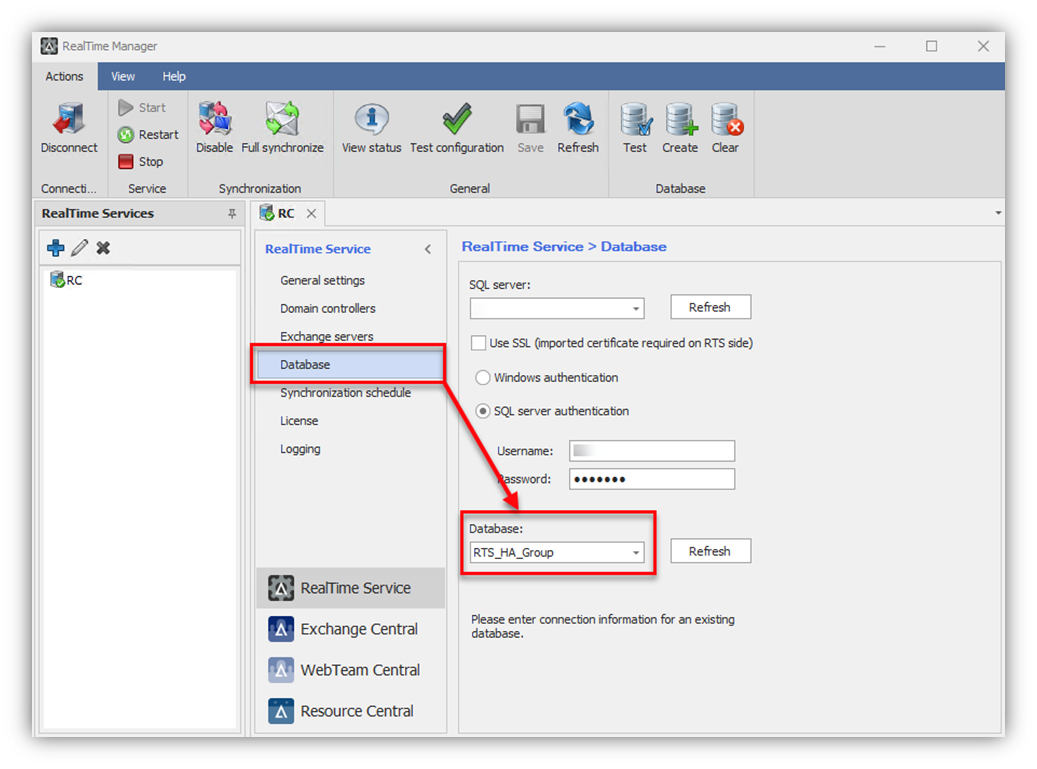Click into the Username field

coord(651,451)
